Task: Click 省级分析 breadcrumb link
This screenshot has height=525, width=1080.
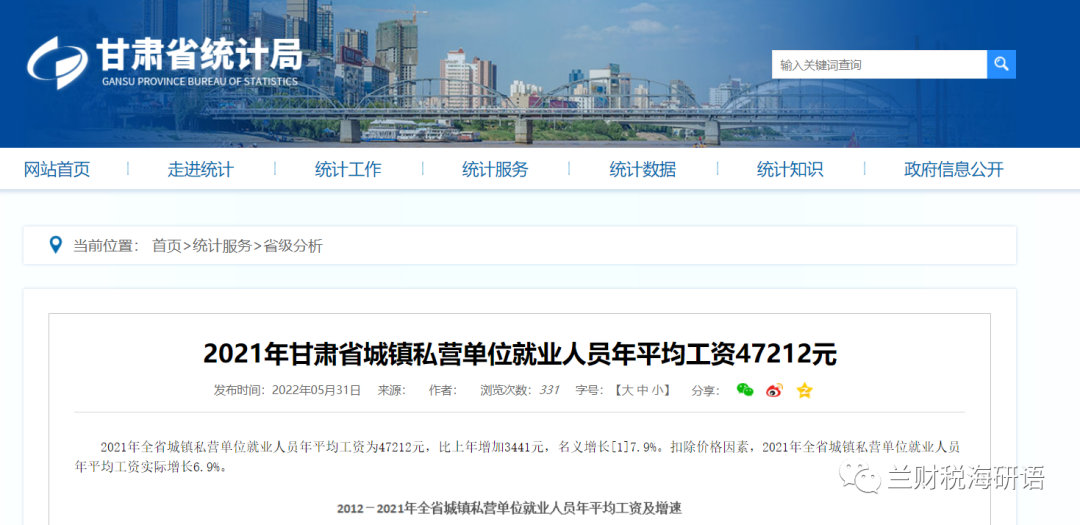Action: (293, 245)
